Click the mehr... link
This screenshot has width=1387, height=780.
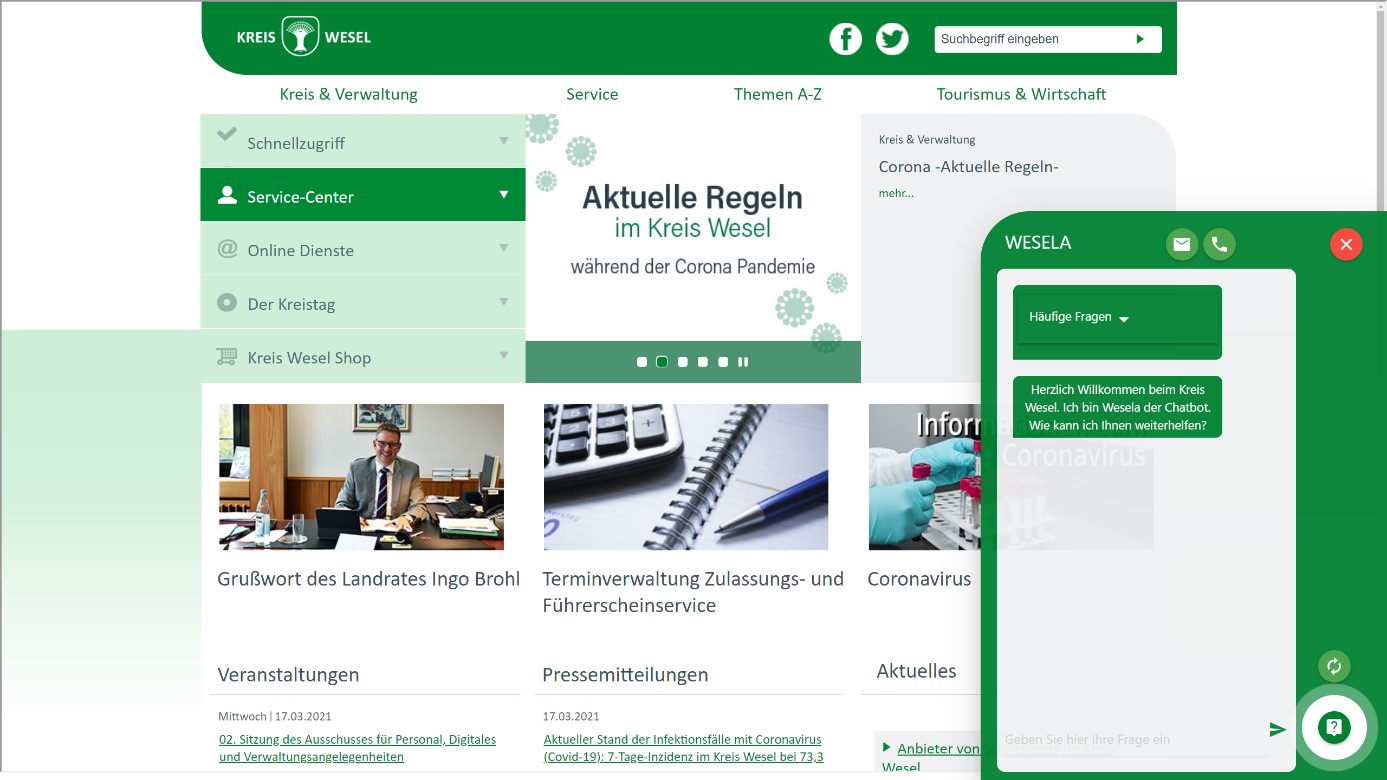(x=896, y=193)
